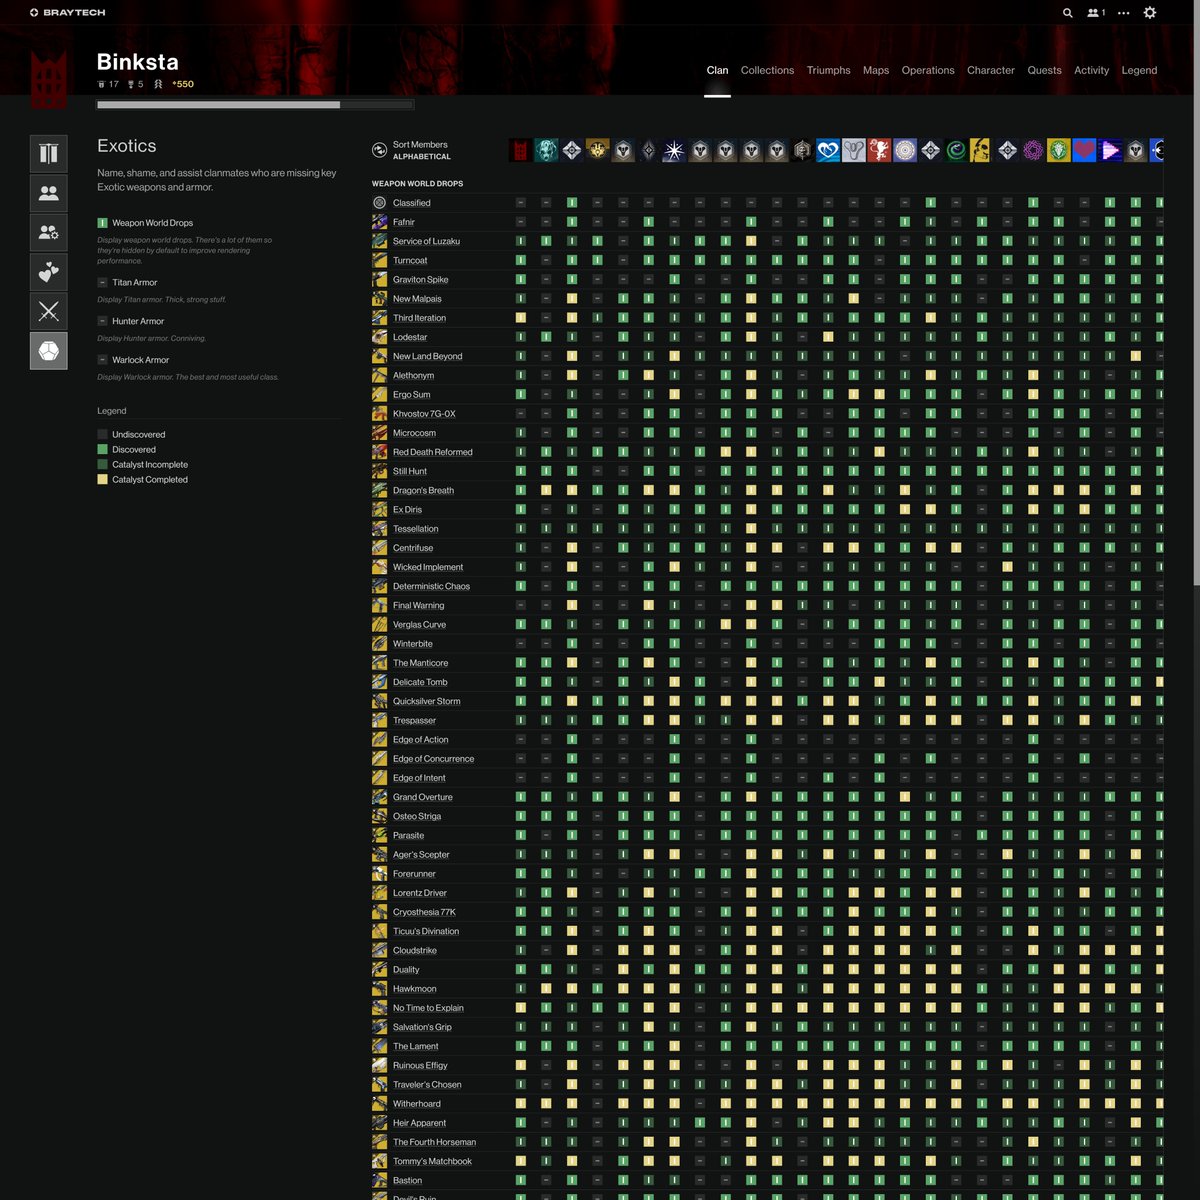Click the 'Catalyst Completed' legend entry
The image size is (1200, 1200).
point(143,480)
